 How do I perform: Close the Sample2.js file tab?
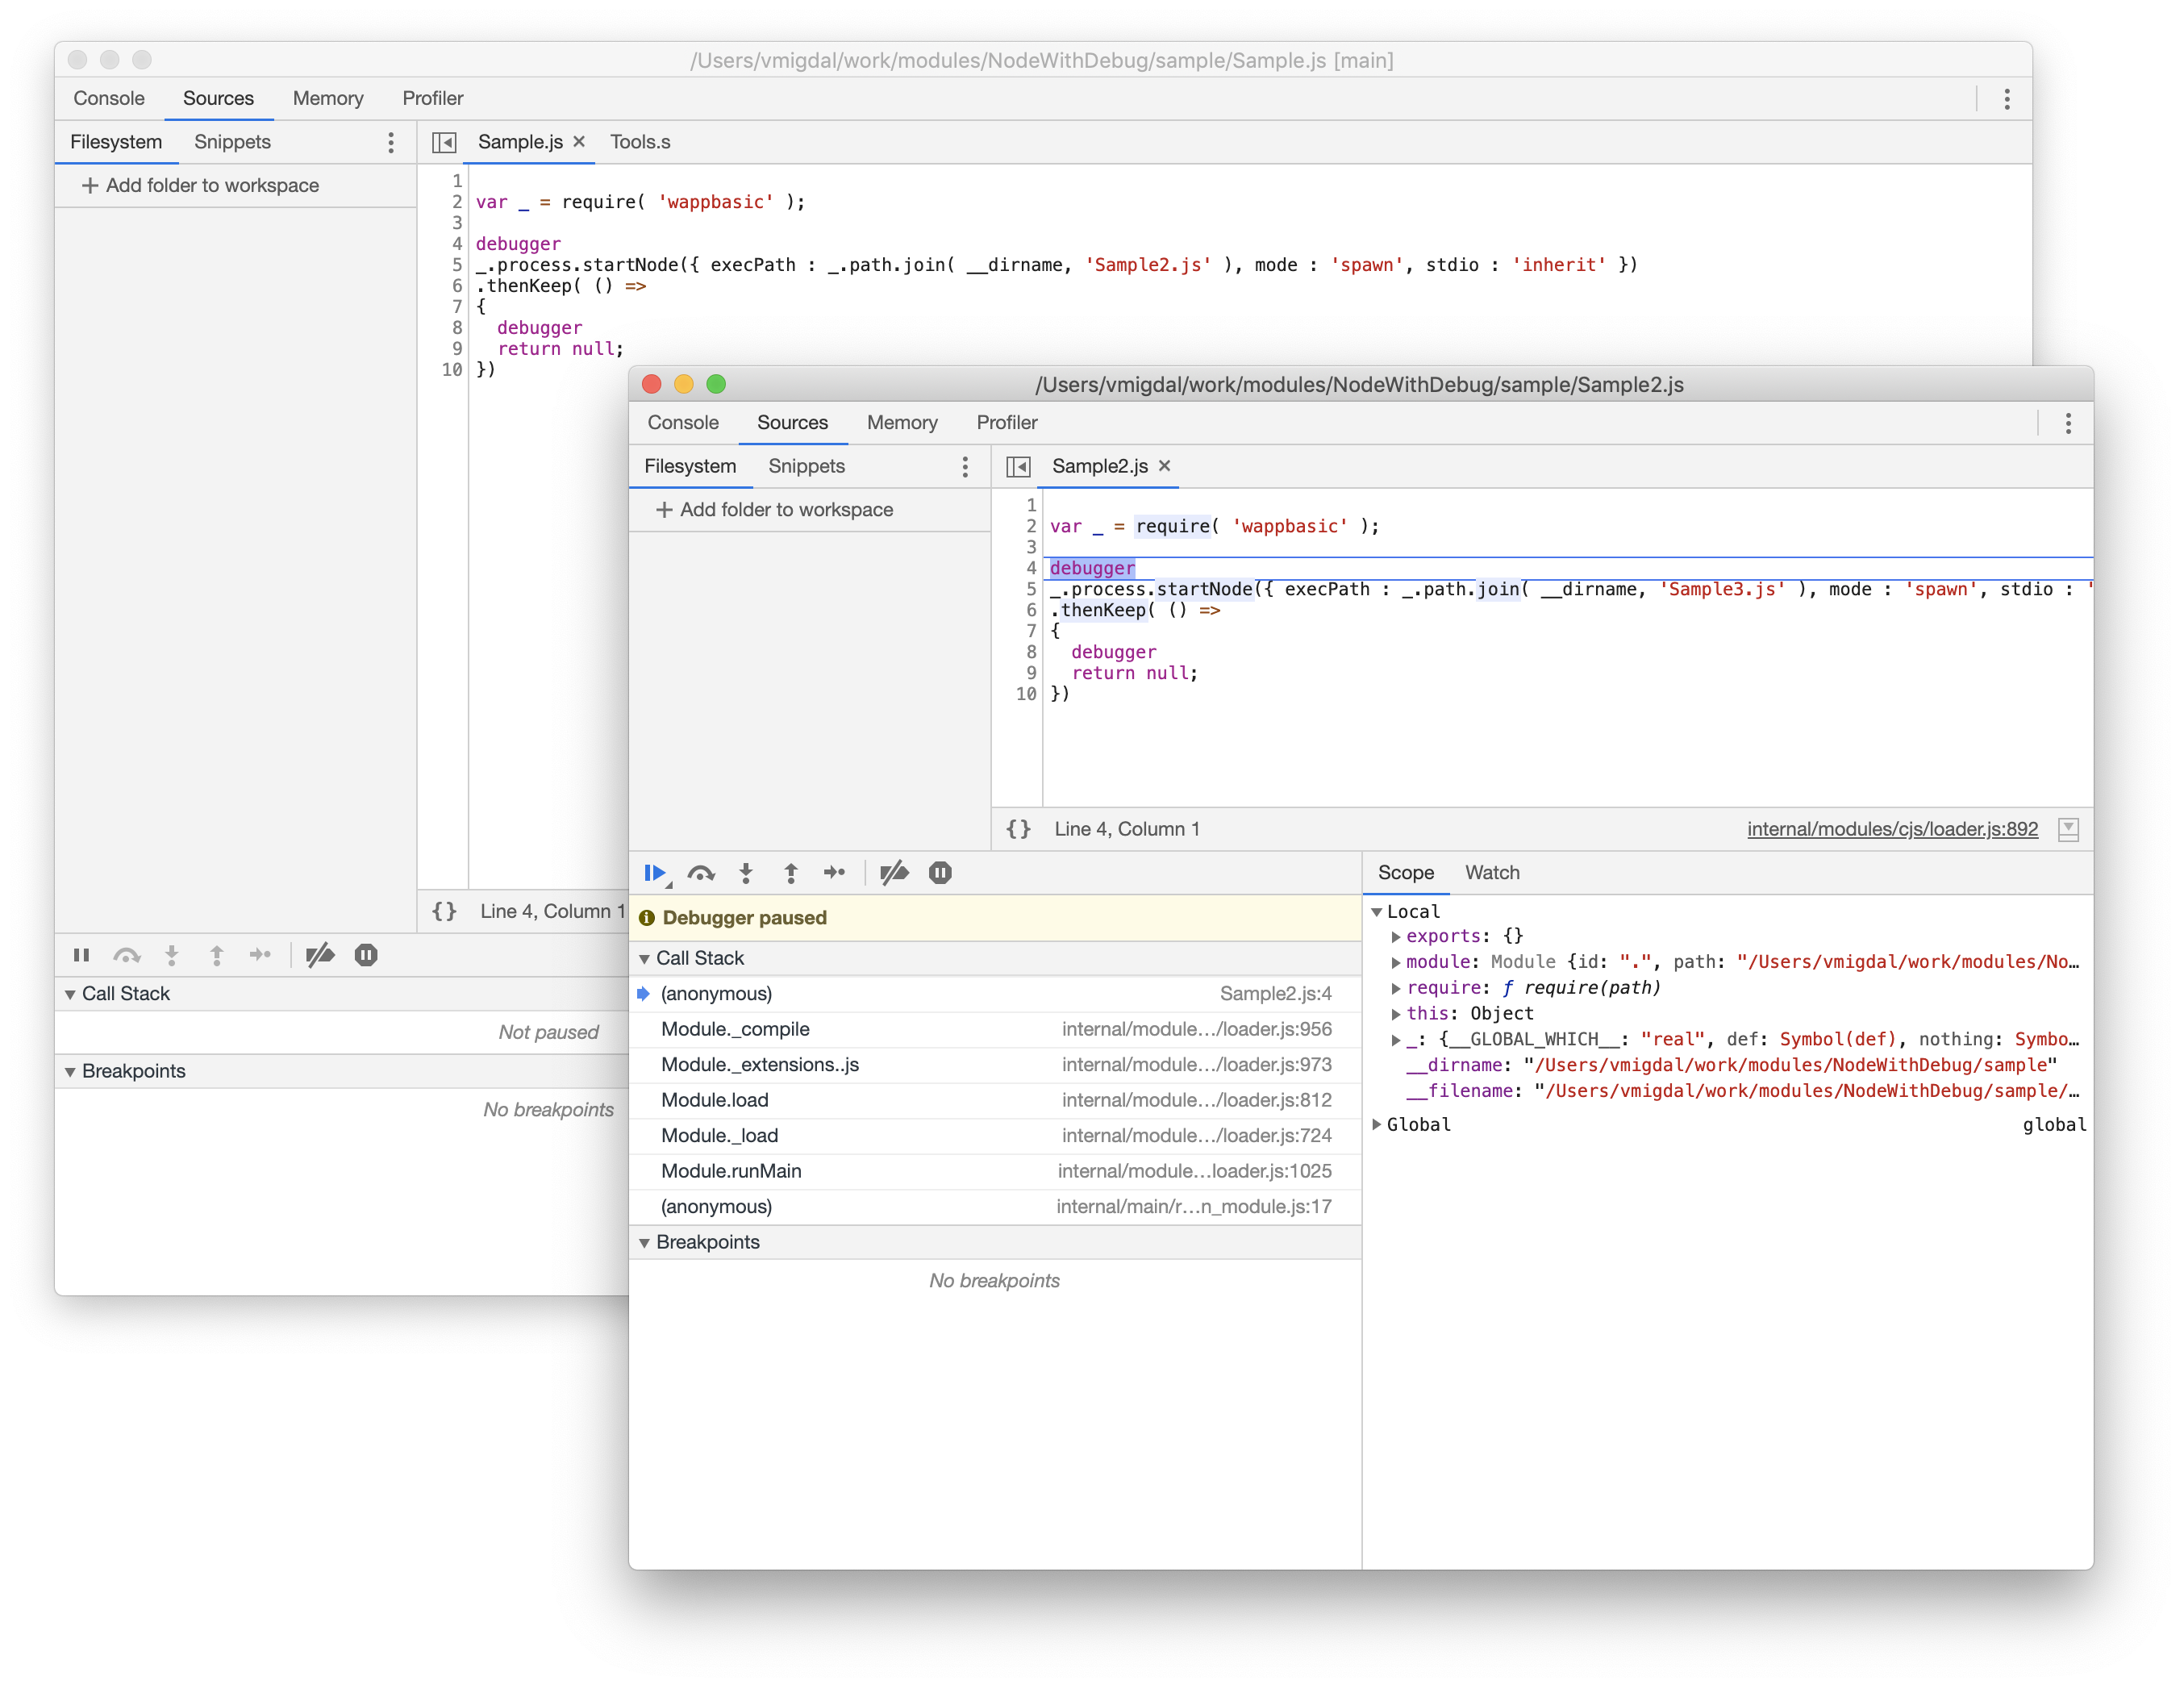1165,466
